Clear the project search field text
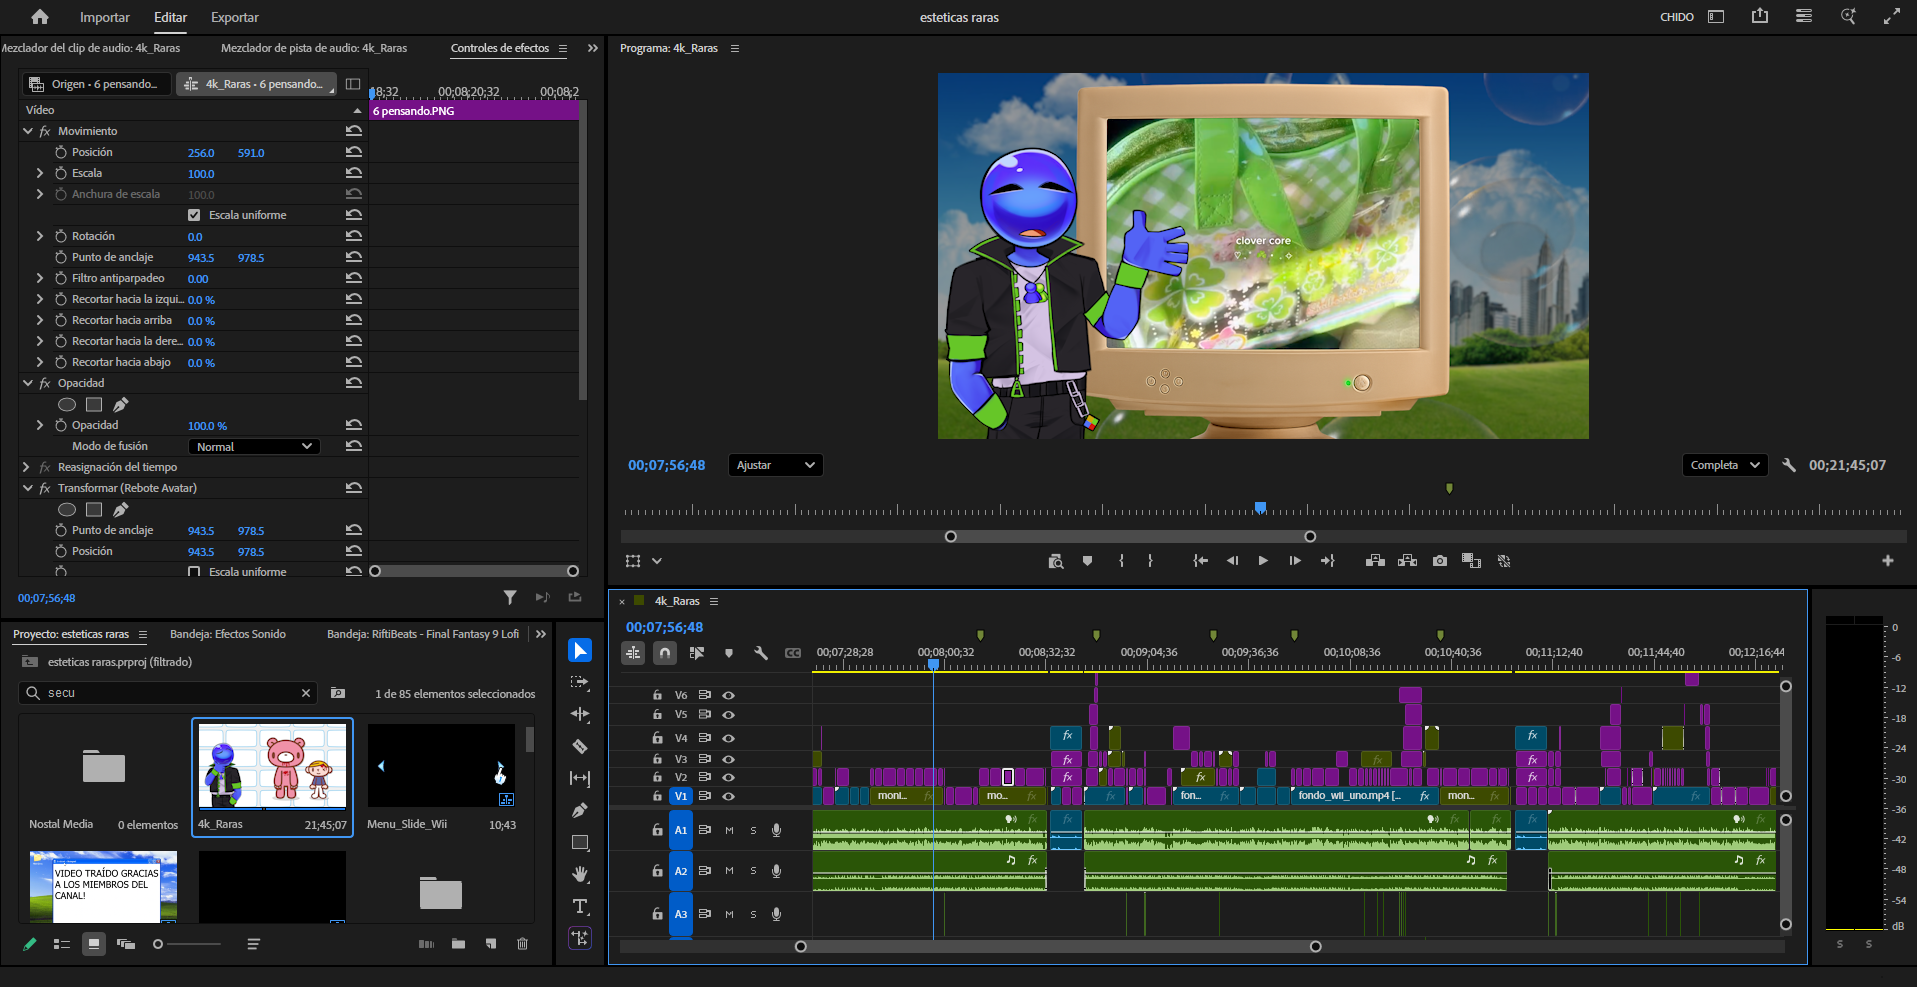 [x=306, y=693]
